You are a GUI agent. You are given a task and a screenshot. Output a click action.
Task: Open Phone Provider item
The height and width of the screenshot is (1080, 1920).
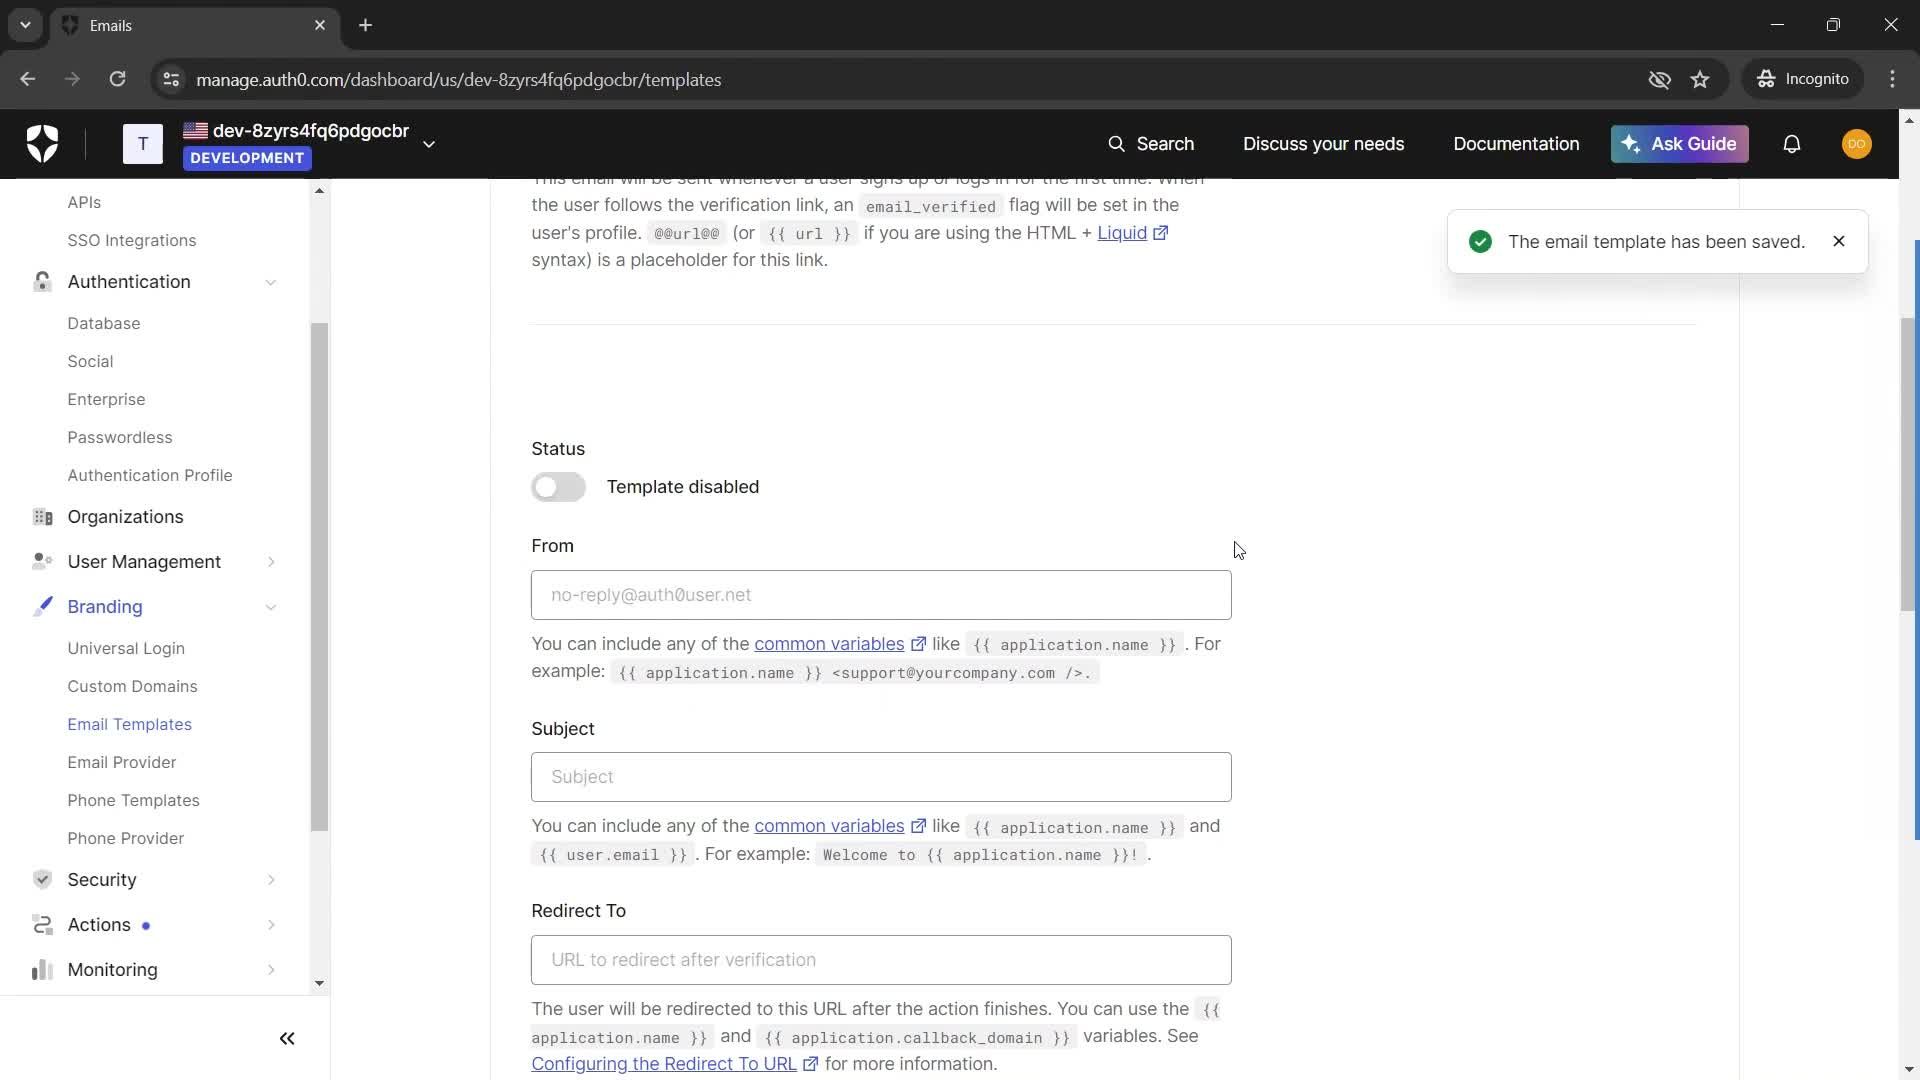125,838
